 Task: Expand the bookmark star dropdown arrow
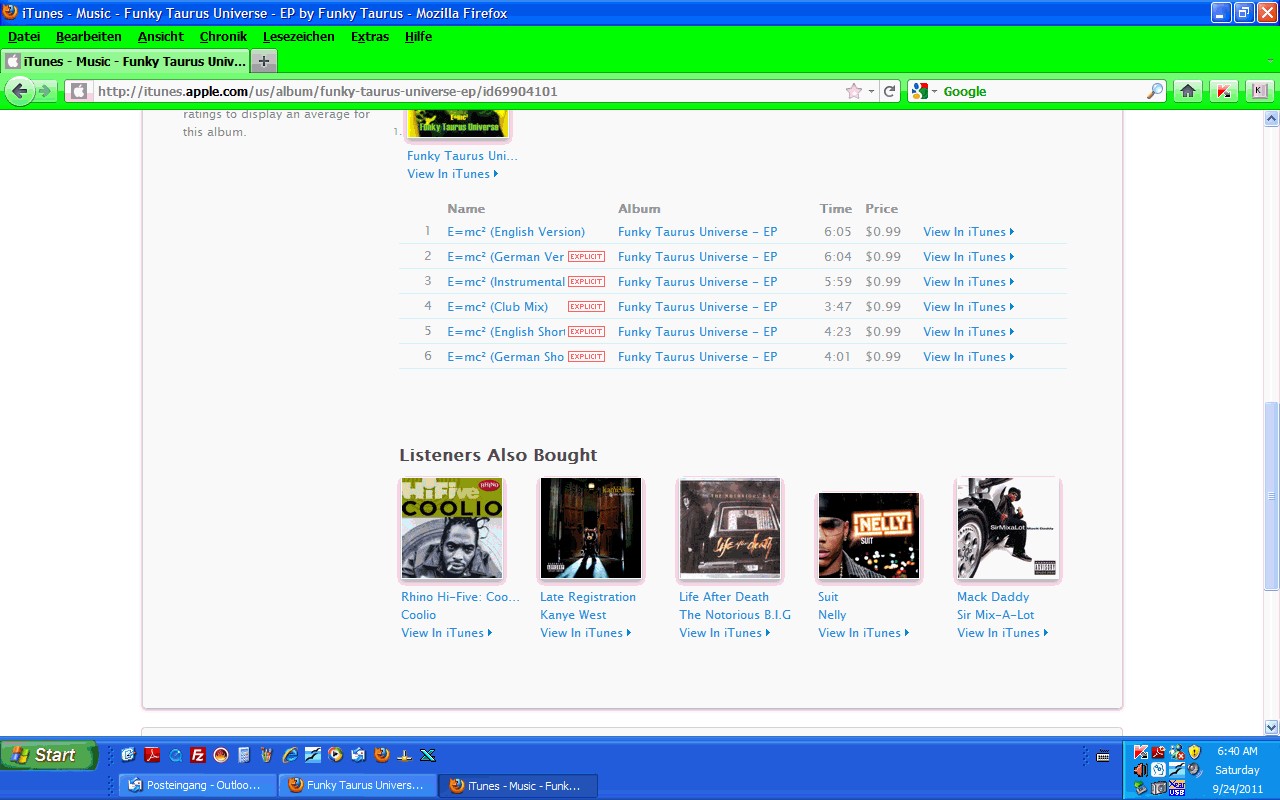(x=871, y=91)
